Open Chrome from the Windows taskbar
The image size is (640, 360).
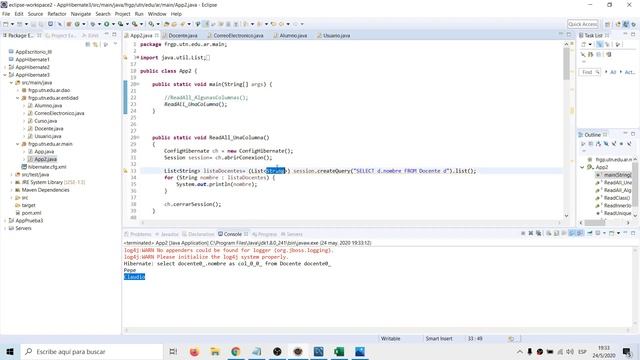(x=236, y=351)
